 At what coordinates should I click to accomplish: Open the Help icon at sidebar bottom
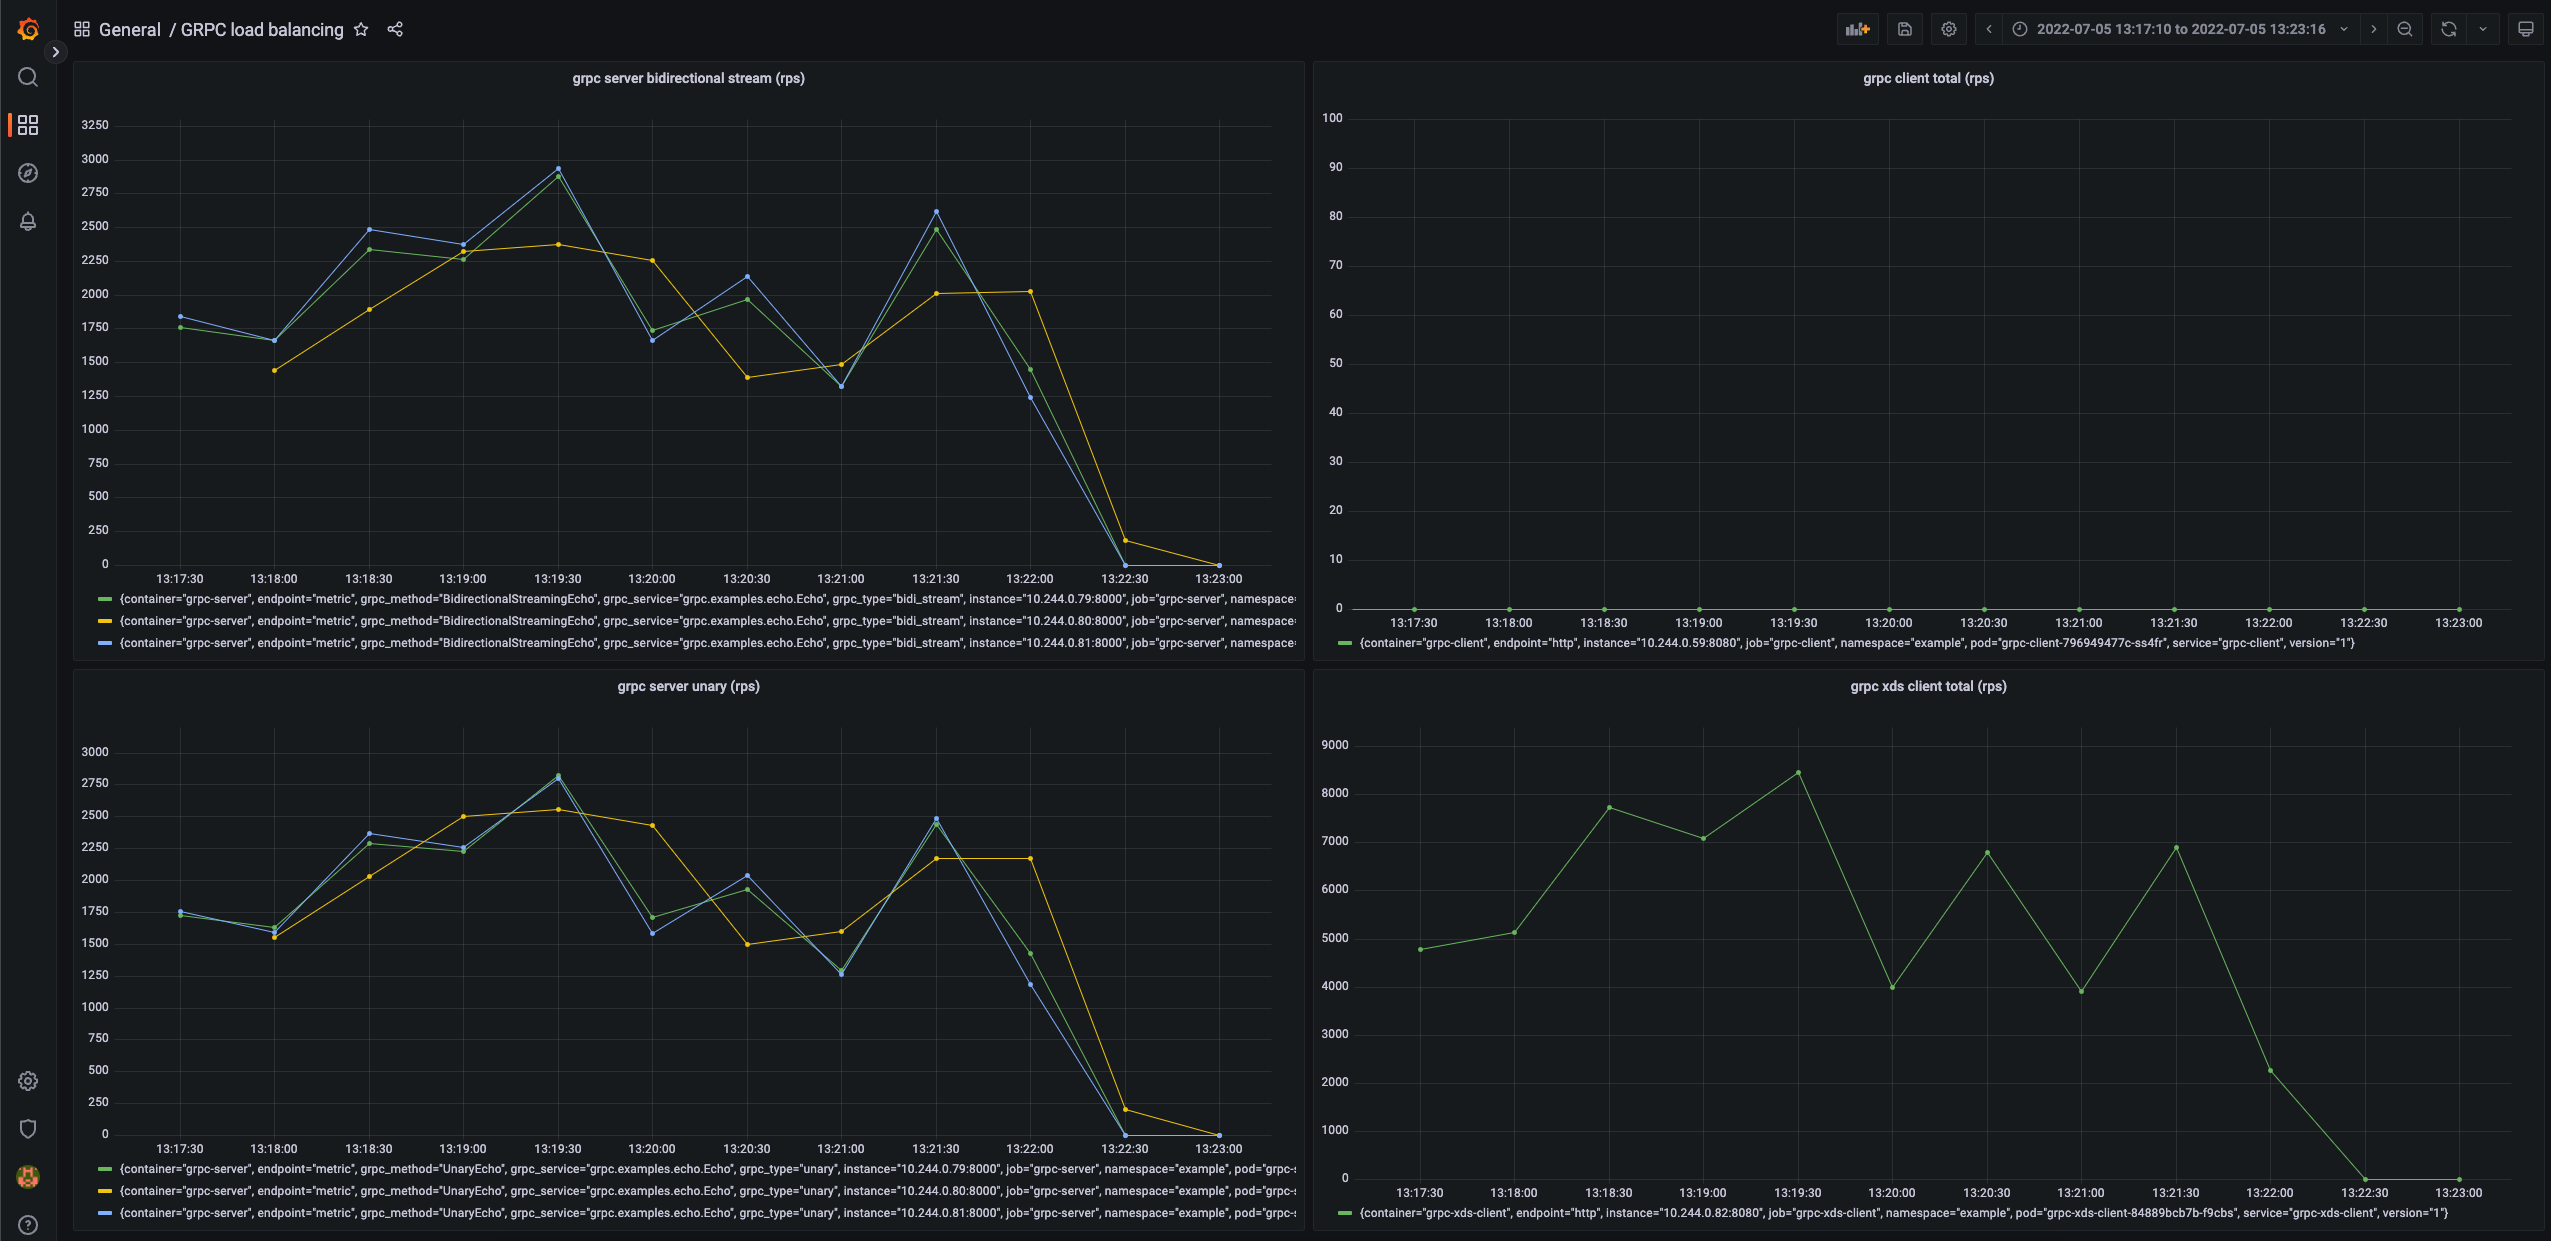(27, 1224)
